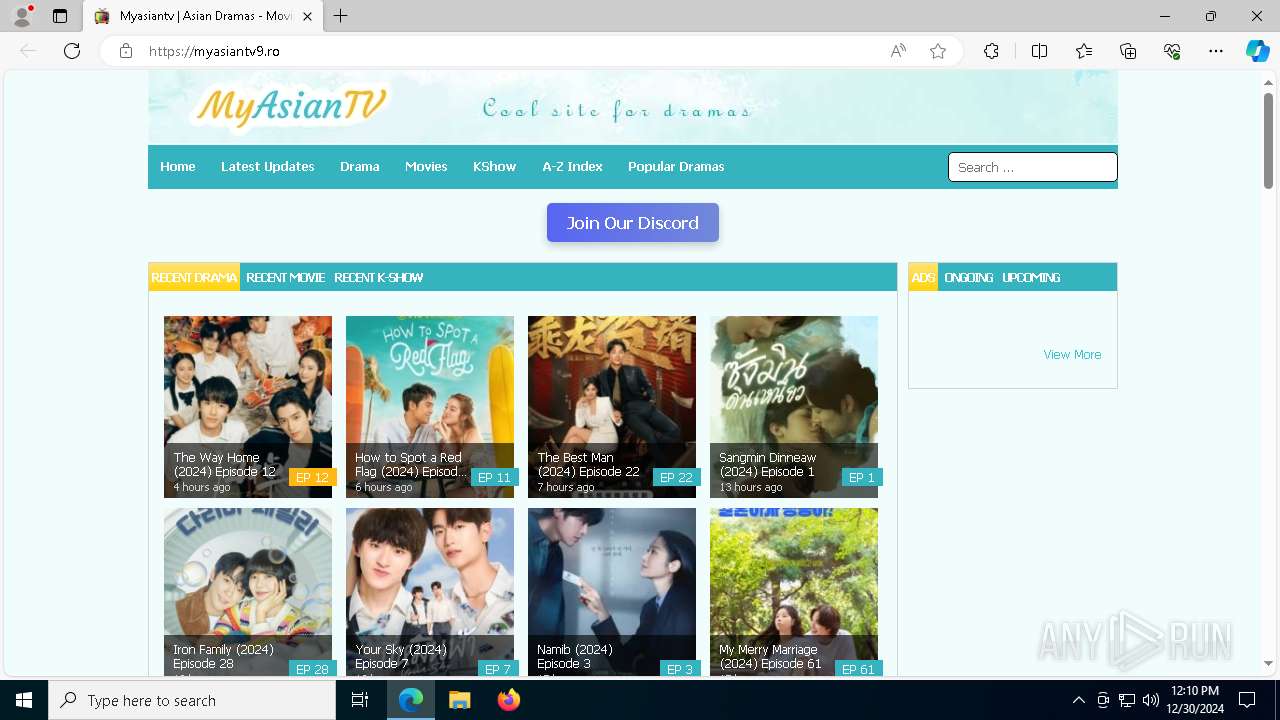Open Sangmin Dinneaw Episode 1 thumbnail
Viewport: 1280px width, 720px height.
point(794,407)
